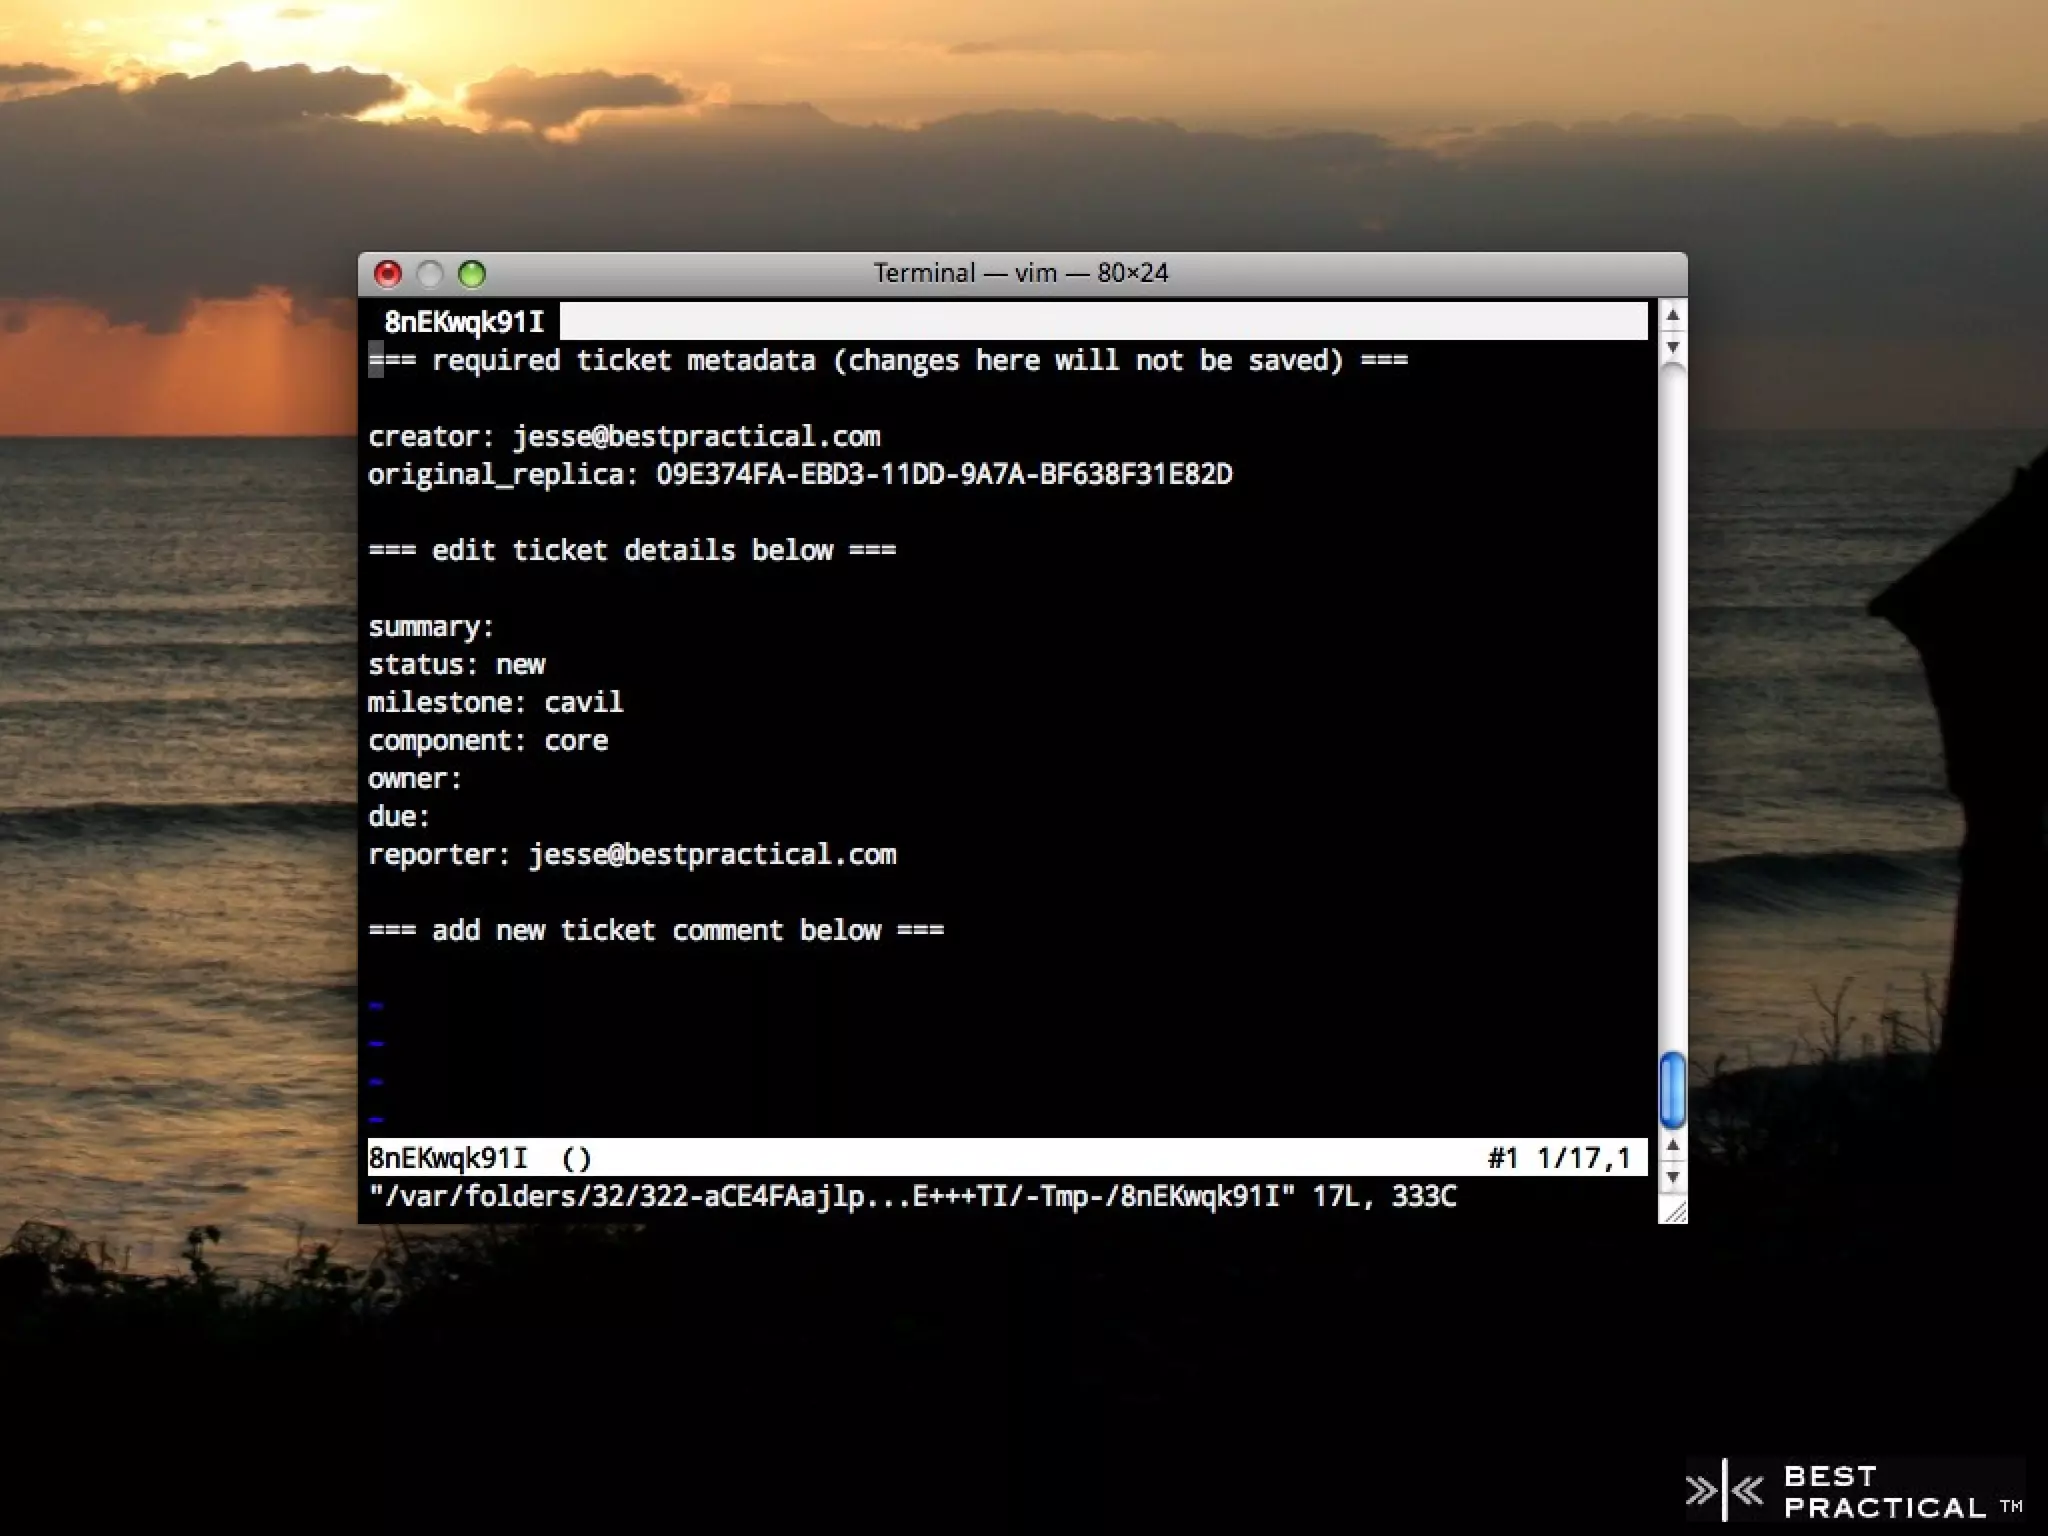Screen dimensions: 2048x1536
Task: Select the 8nEKwqk91I vim tab
Action: pyautogui.click(x=464, y=322)
